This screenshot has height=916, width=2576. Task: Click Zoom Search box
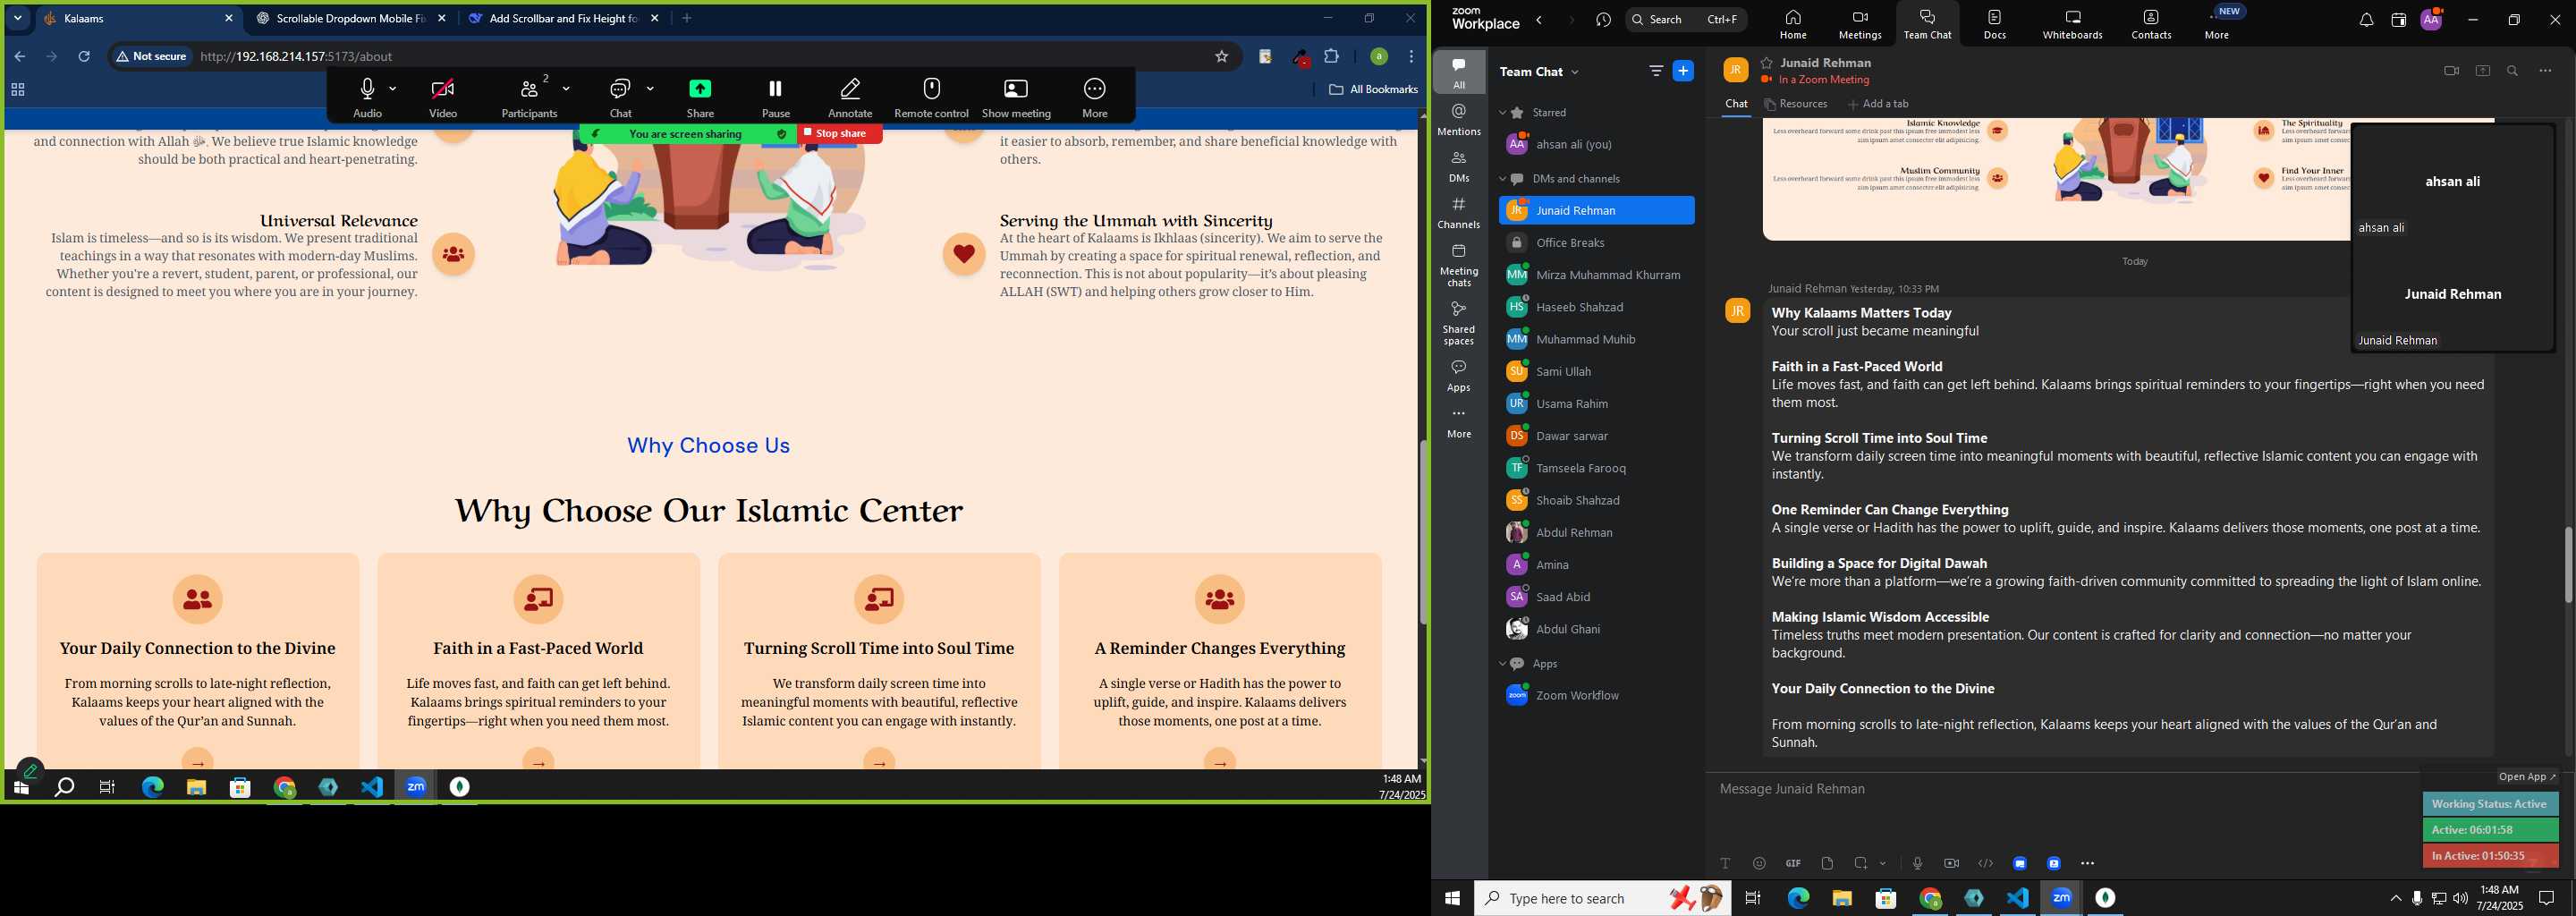tap(1686, 19)
